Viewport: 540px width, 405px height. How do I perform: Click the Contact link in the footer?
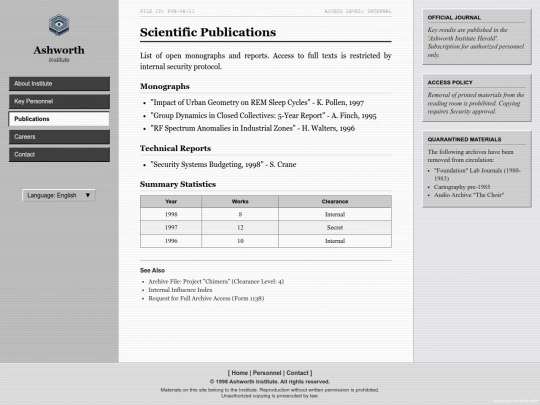click(x=297, y=373)
